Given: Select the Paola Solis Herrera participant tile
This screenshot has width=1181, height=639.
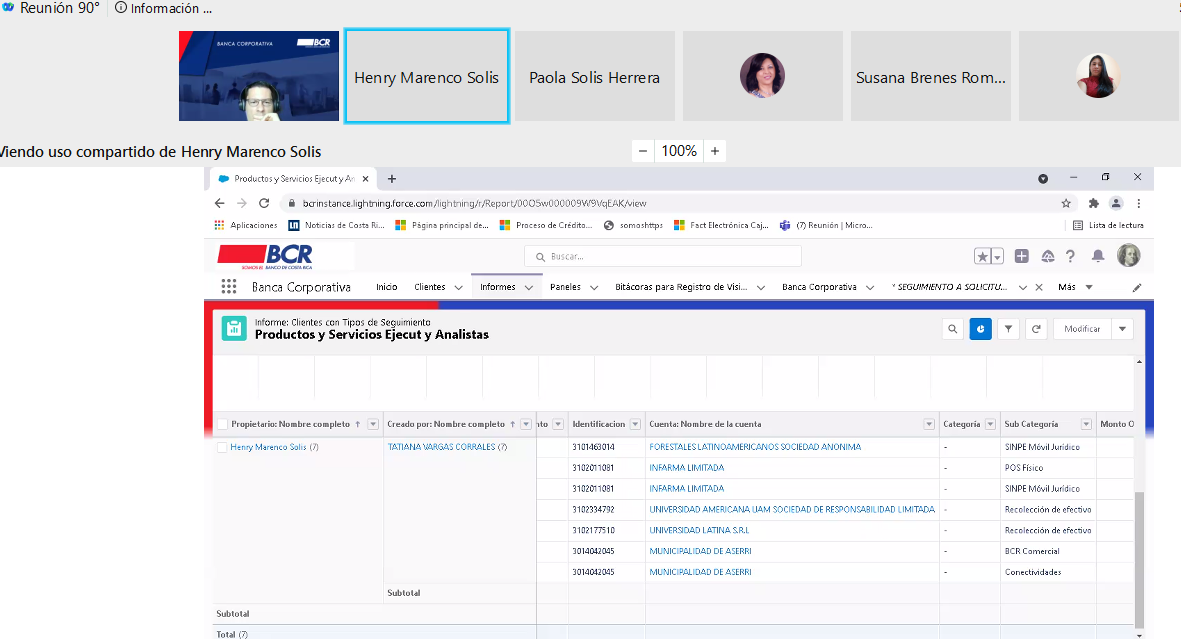Looking at the screenshot, I should pyautogui.click(x=594, y=76).
